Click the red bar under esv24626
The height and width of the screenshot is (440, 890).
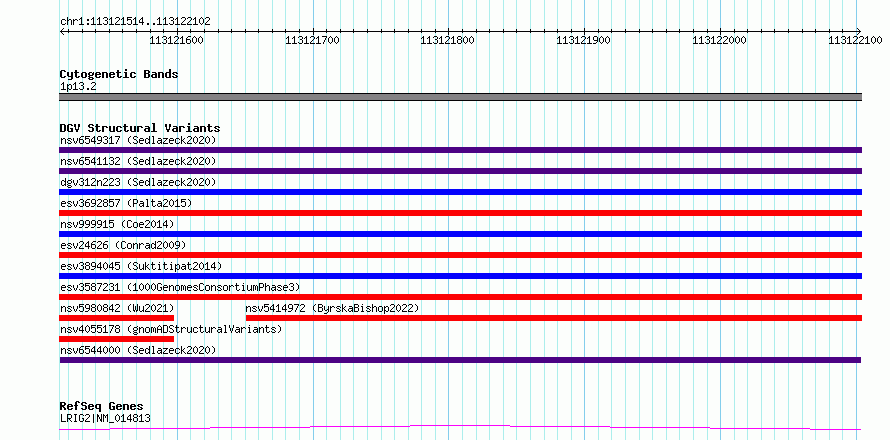(x=461, y=255)
